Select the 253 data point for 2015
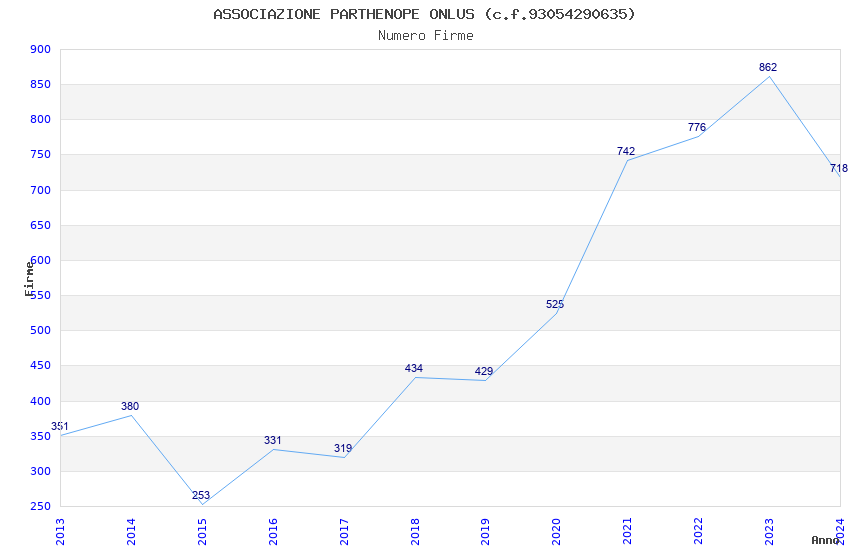 (201, 496)
